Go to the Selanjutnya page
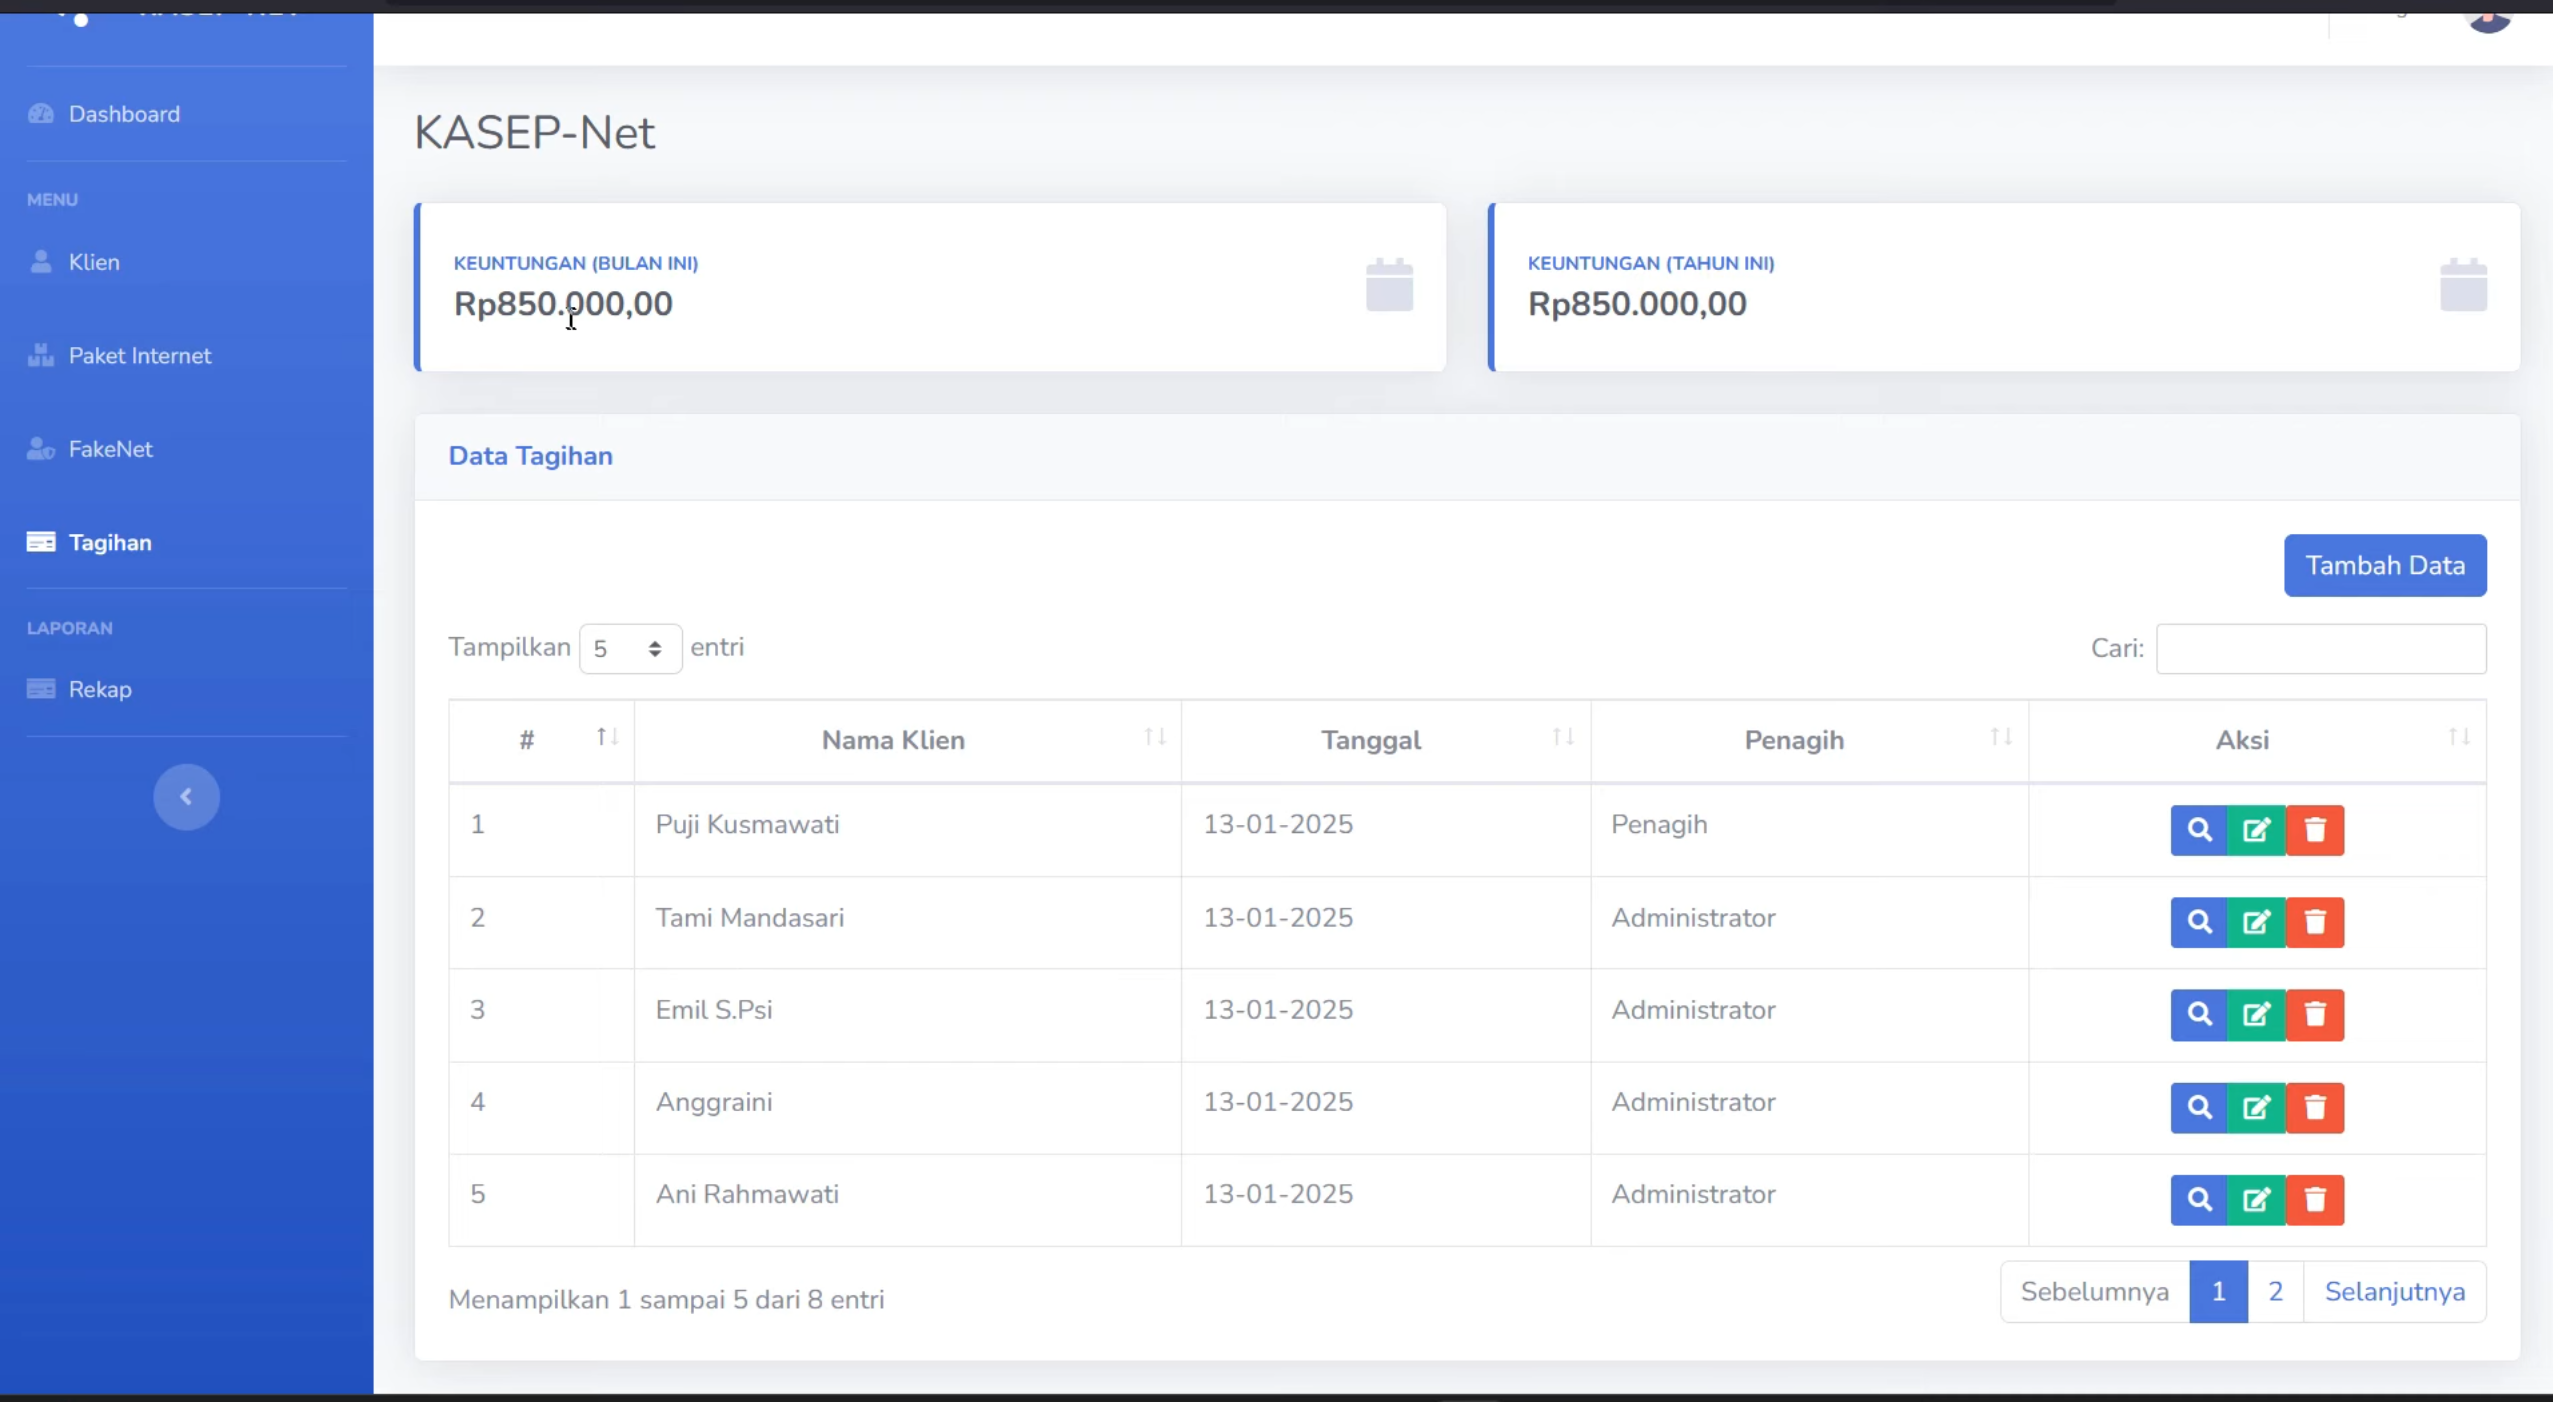Viewport: 2553px width, 1402px height. tap(2394, 1292)
